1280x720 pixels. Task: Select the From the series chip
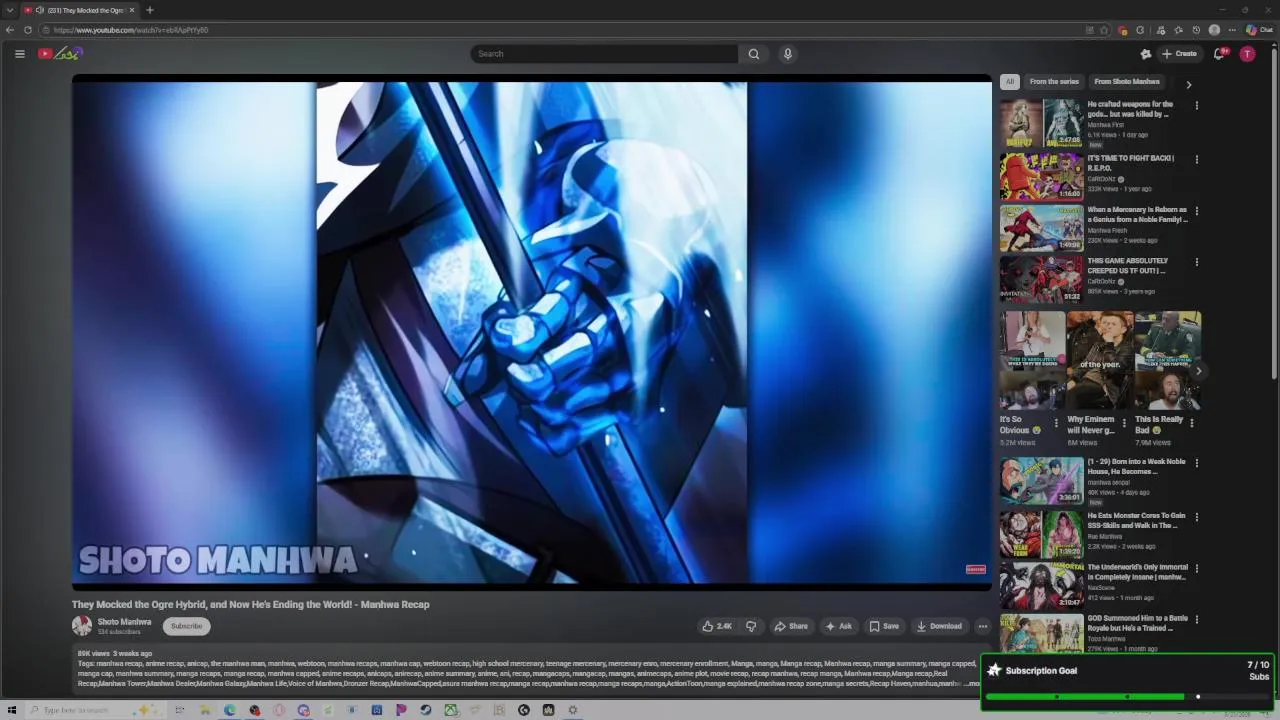pyautogui.click(x=1054, y=82)
